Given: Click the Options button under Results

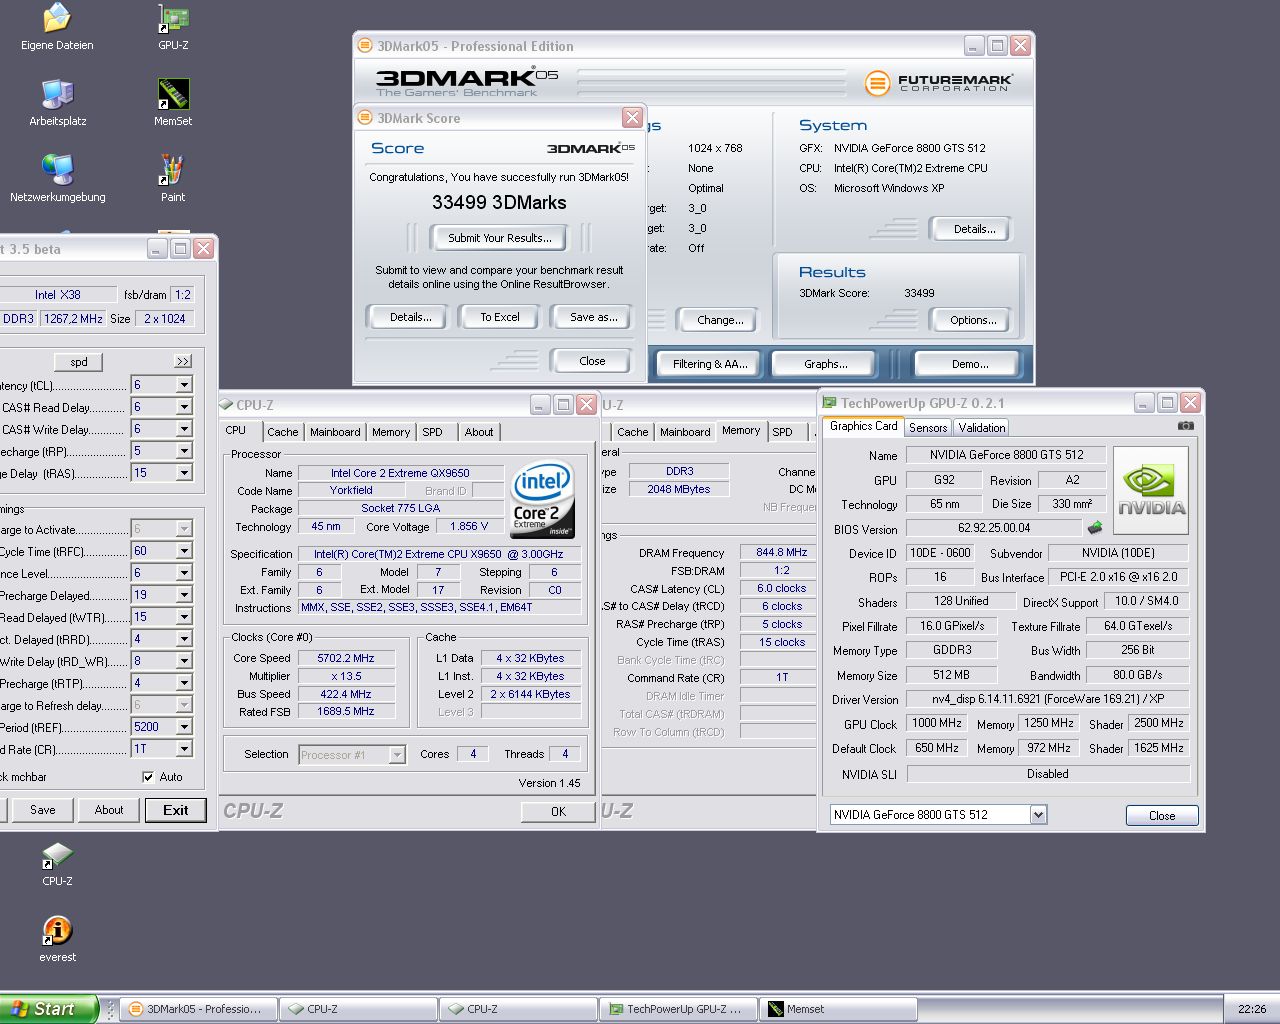Looking at the screenshot, I should click(x=973, y=320).
